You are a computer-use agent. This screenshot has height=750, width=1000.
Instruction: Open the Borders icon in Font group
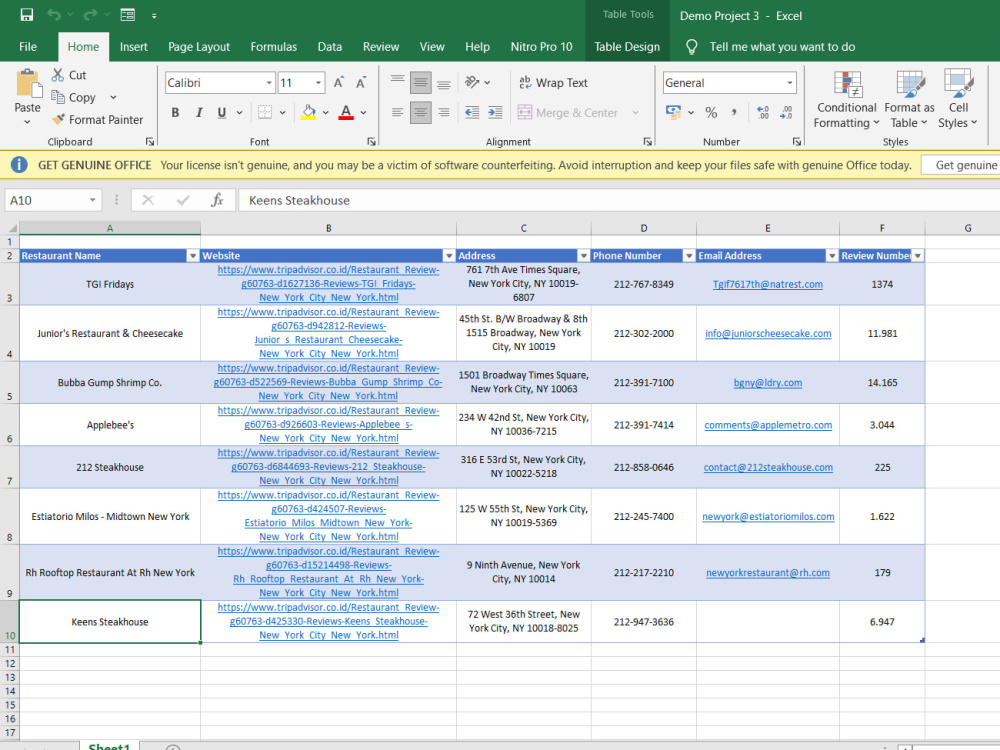[265, 112]
